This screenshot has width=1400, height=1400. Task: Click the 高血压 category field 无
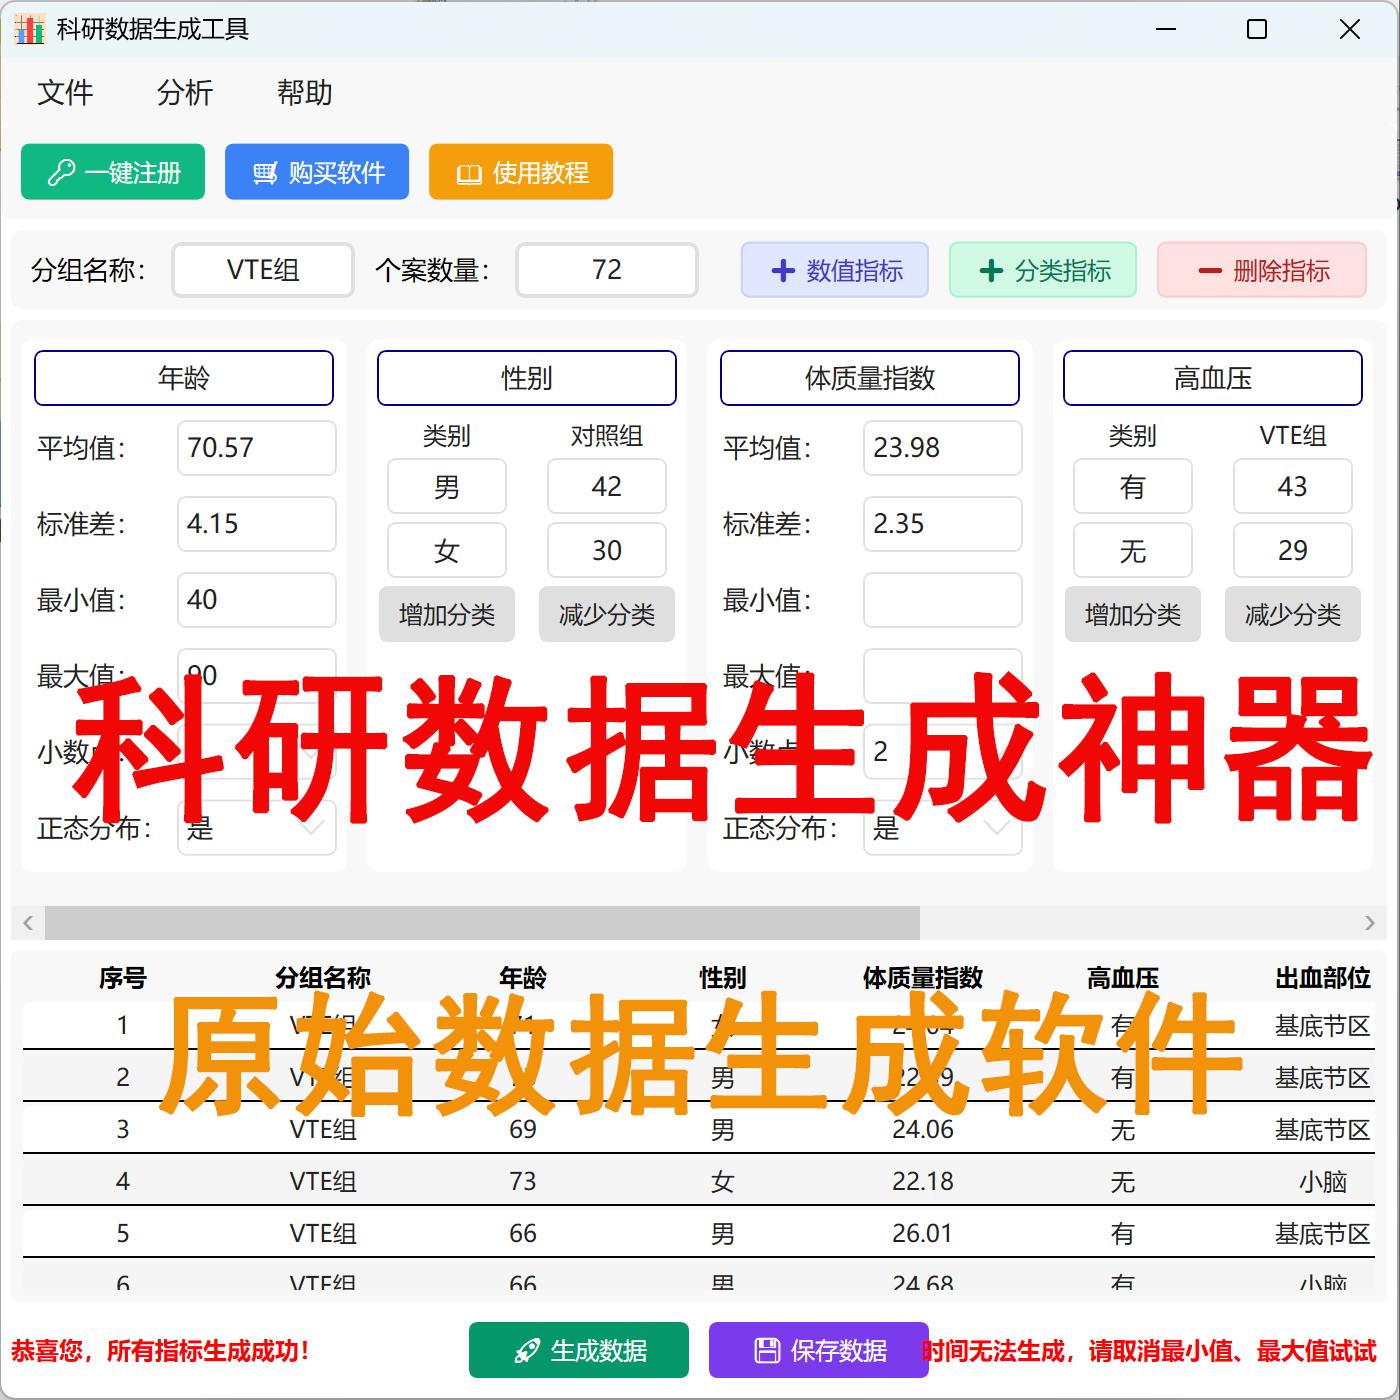(x=1133, y=550)
